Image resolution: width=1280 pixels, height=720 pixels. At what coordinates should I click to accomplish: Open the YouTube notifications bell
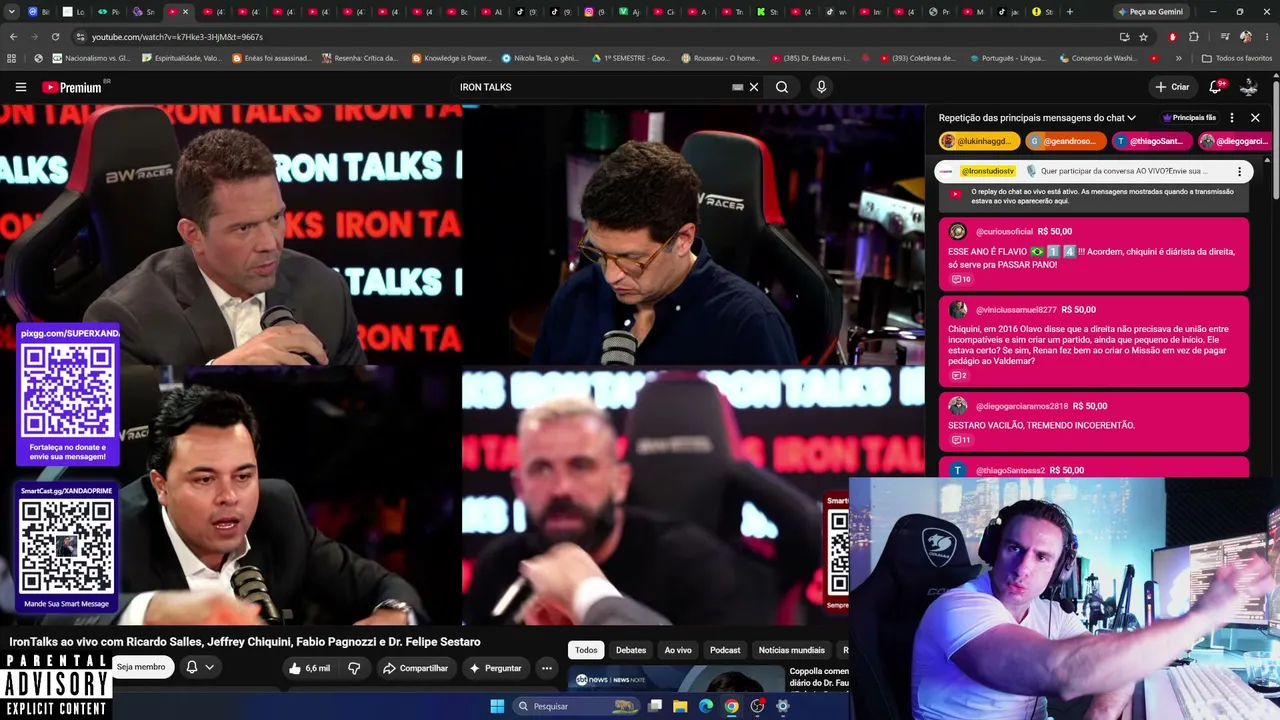[1217, 87]
